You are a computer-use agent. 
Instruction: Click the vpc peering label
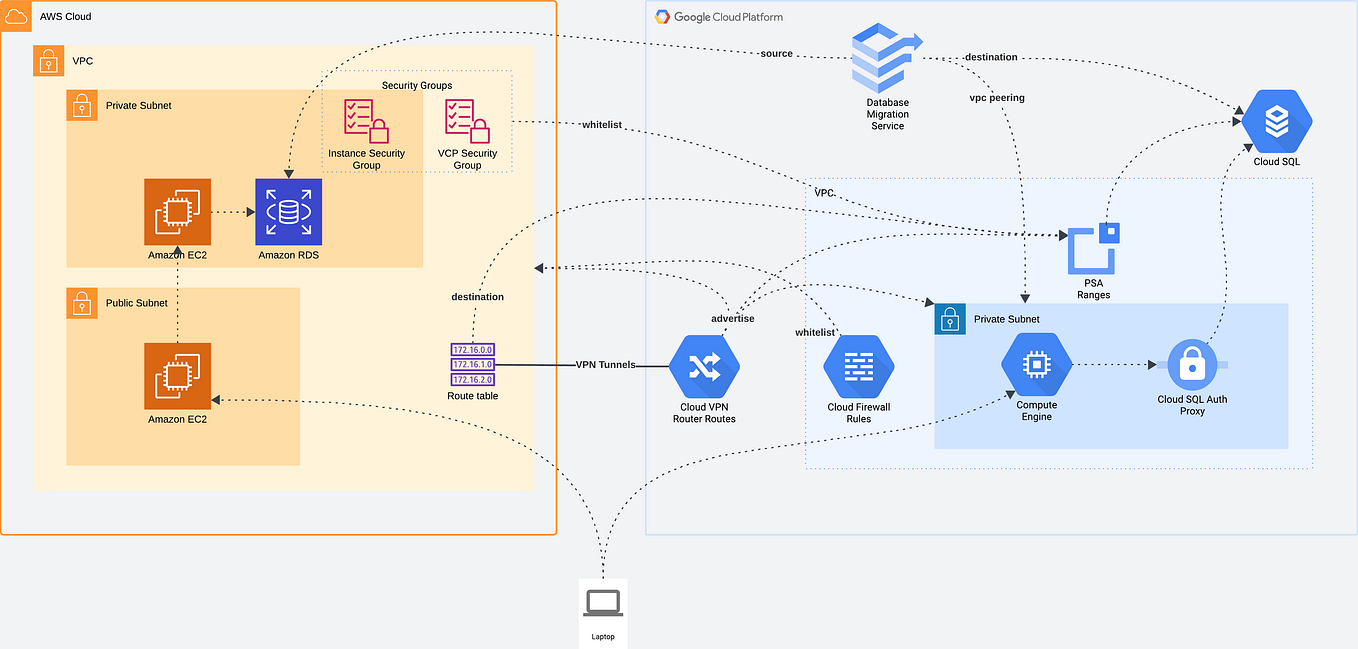click(997, 98)
